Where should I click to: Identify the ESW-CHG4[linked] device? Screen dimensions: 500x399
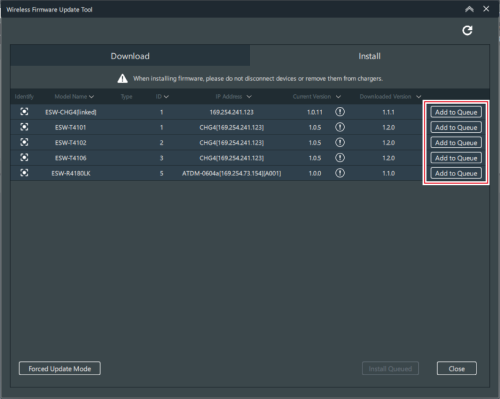24,112
